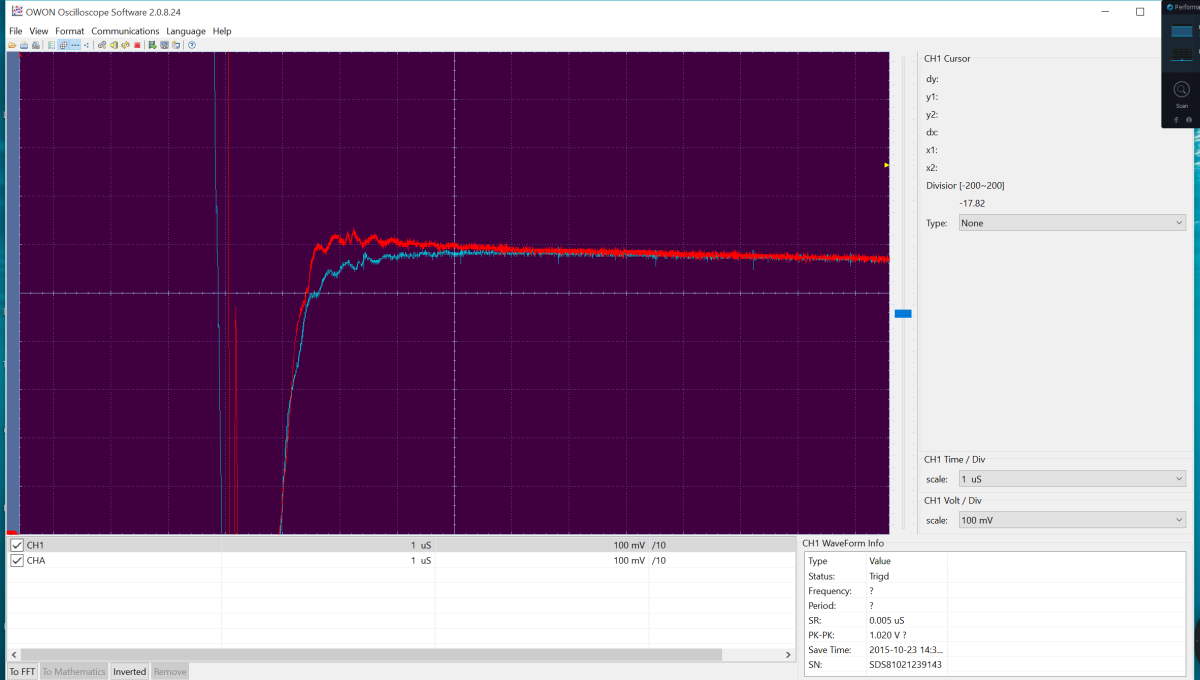
Task: Toggle the grid display toolbar icon
Action: click(63, 45)
